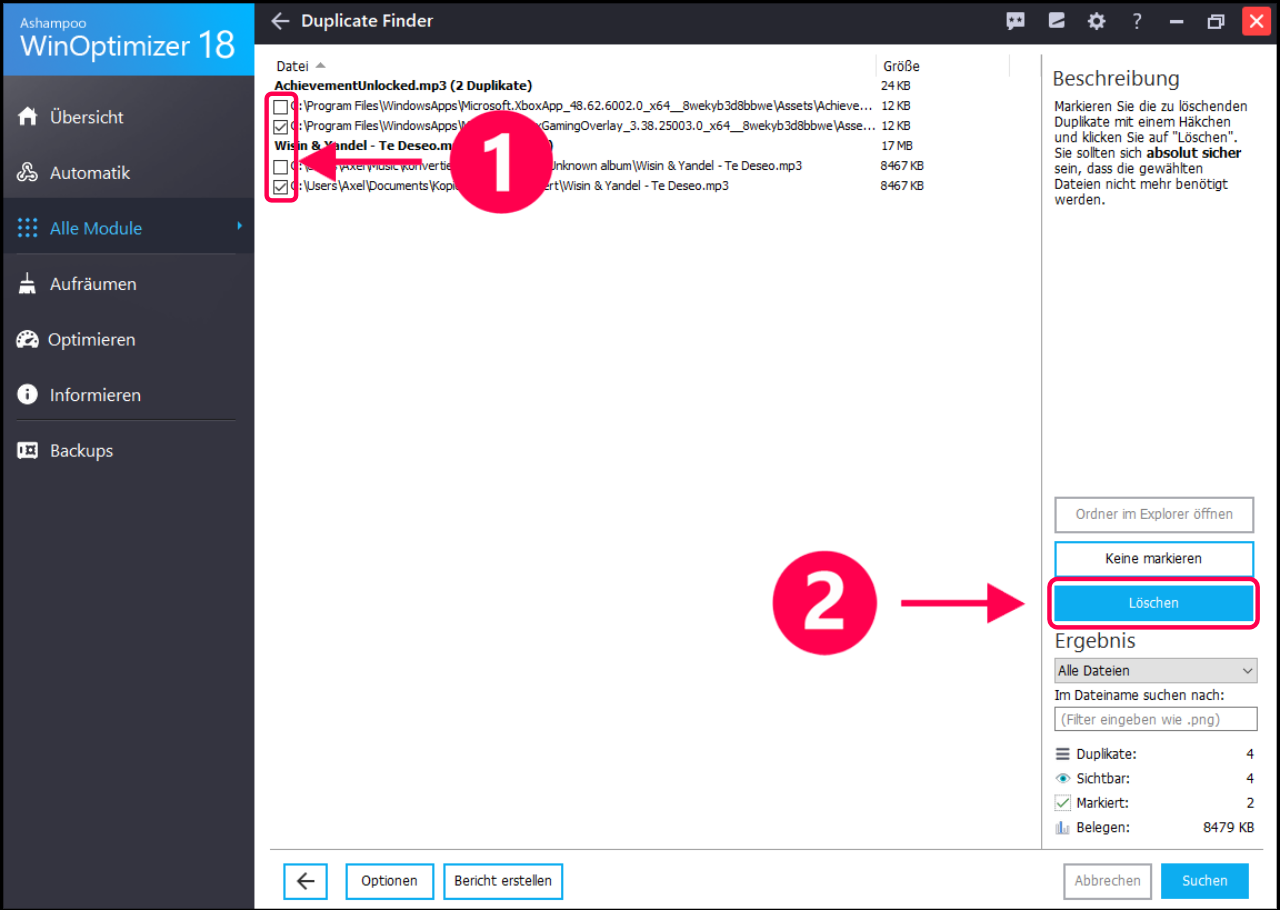Select the Documents Te Deseo.mp3 file path
This screenshot has width=1280, height=910.
point(510,186)
